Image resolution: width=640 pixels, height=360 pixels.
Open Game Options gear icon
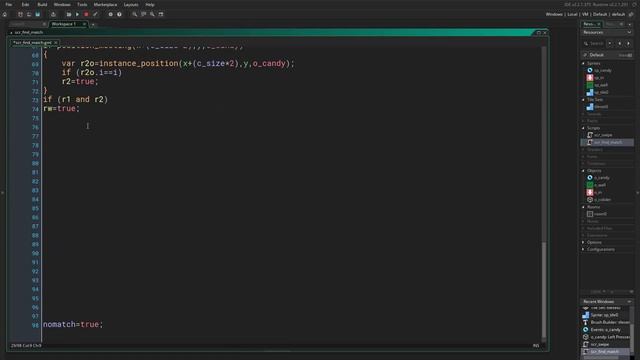pyautogui.click(x=110, y=14)
